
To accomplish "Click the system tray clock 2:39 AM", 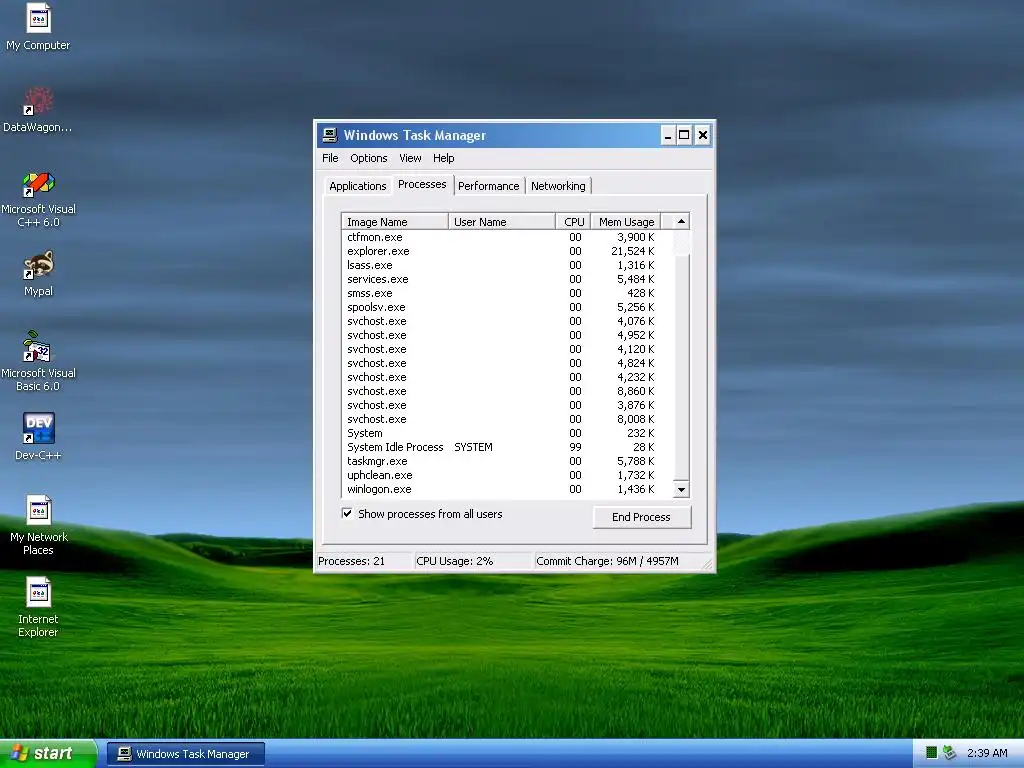I will click(x=987, y=753).
